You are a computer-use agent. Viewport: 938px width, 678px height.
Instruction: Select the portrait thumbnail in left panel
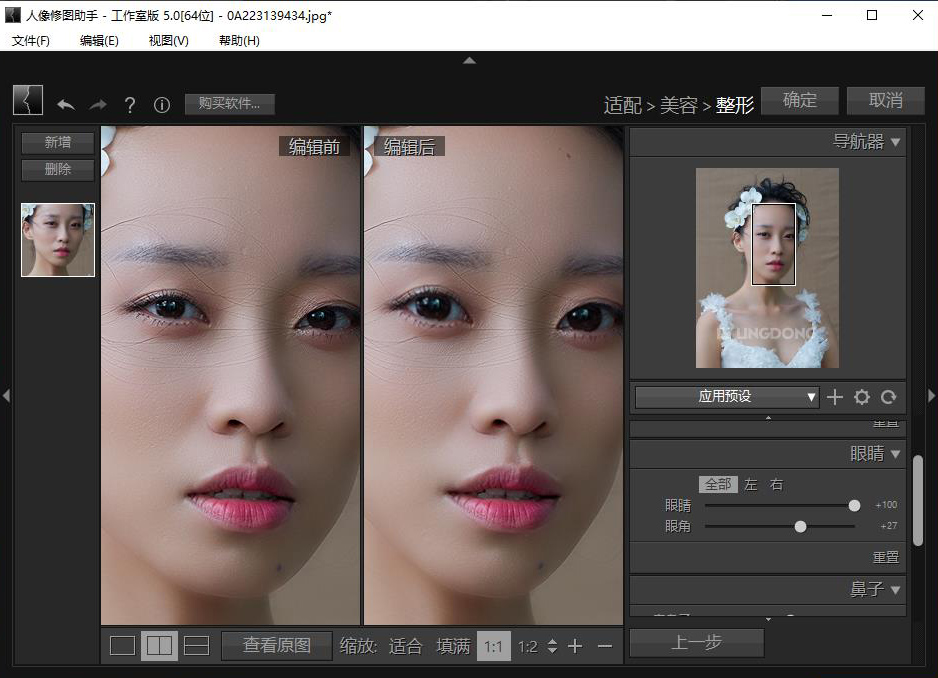tap(57, 240)
